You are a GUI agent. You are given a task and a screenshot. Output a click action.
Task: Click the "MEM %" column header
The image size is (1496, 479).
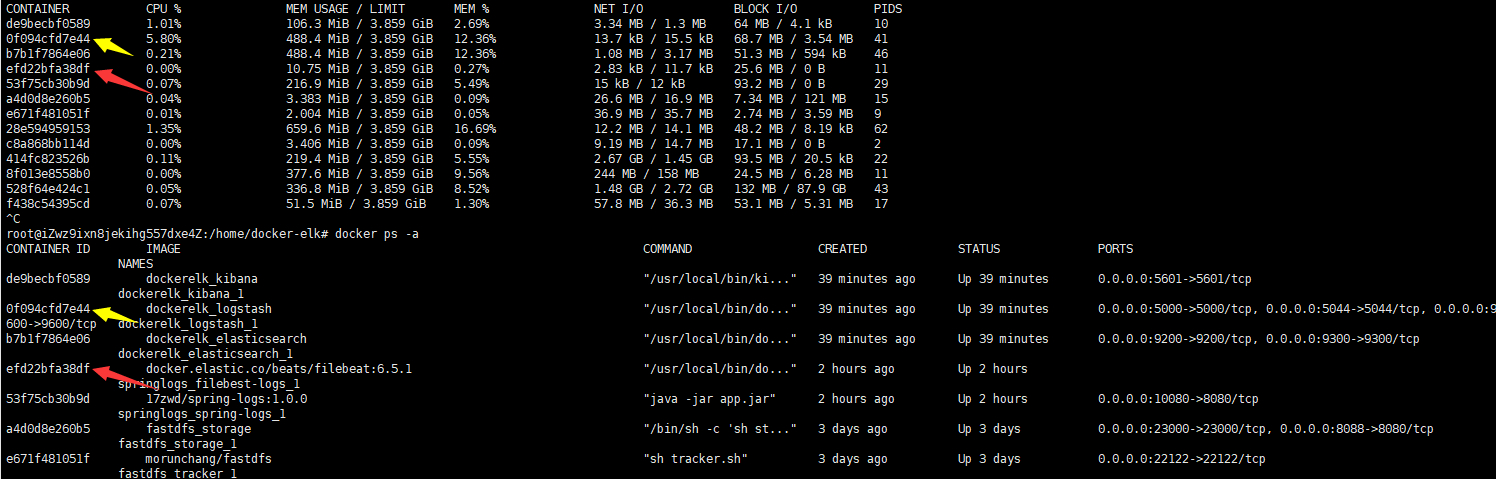click(x=471, y=8)
